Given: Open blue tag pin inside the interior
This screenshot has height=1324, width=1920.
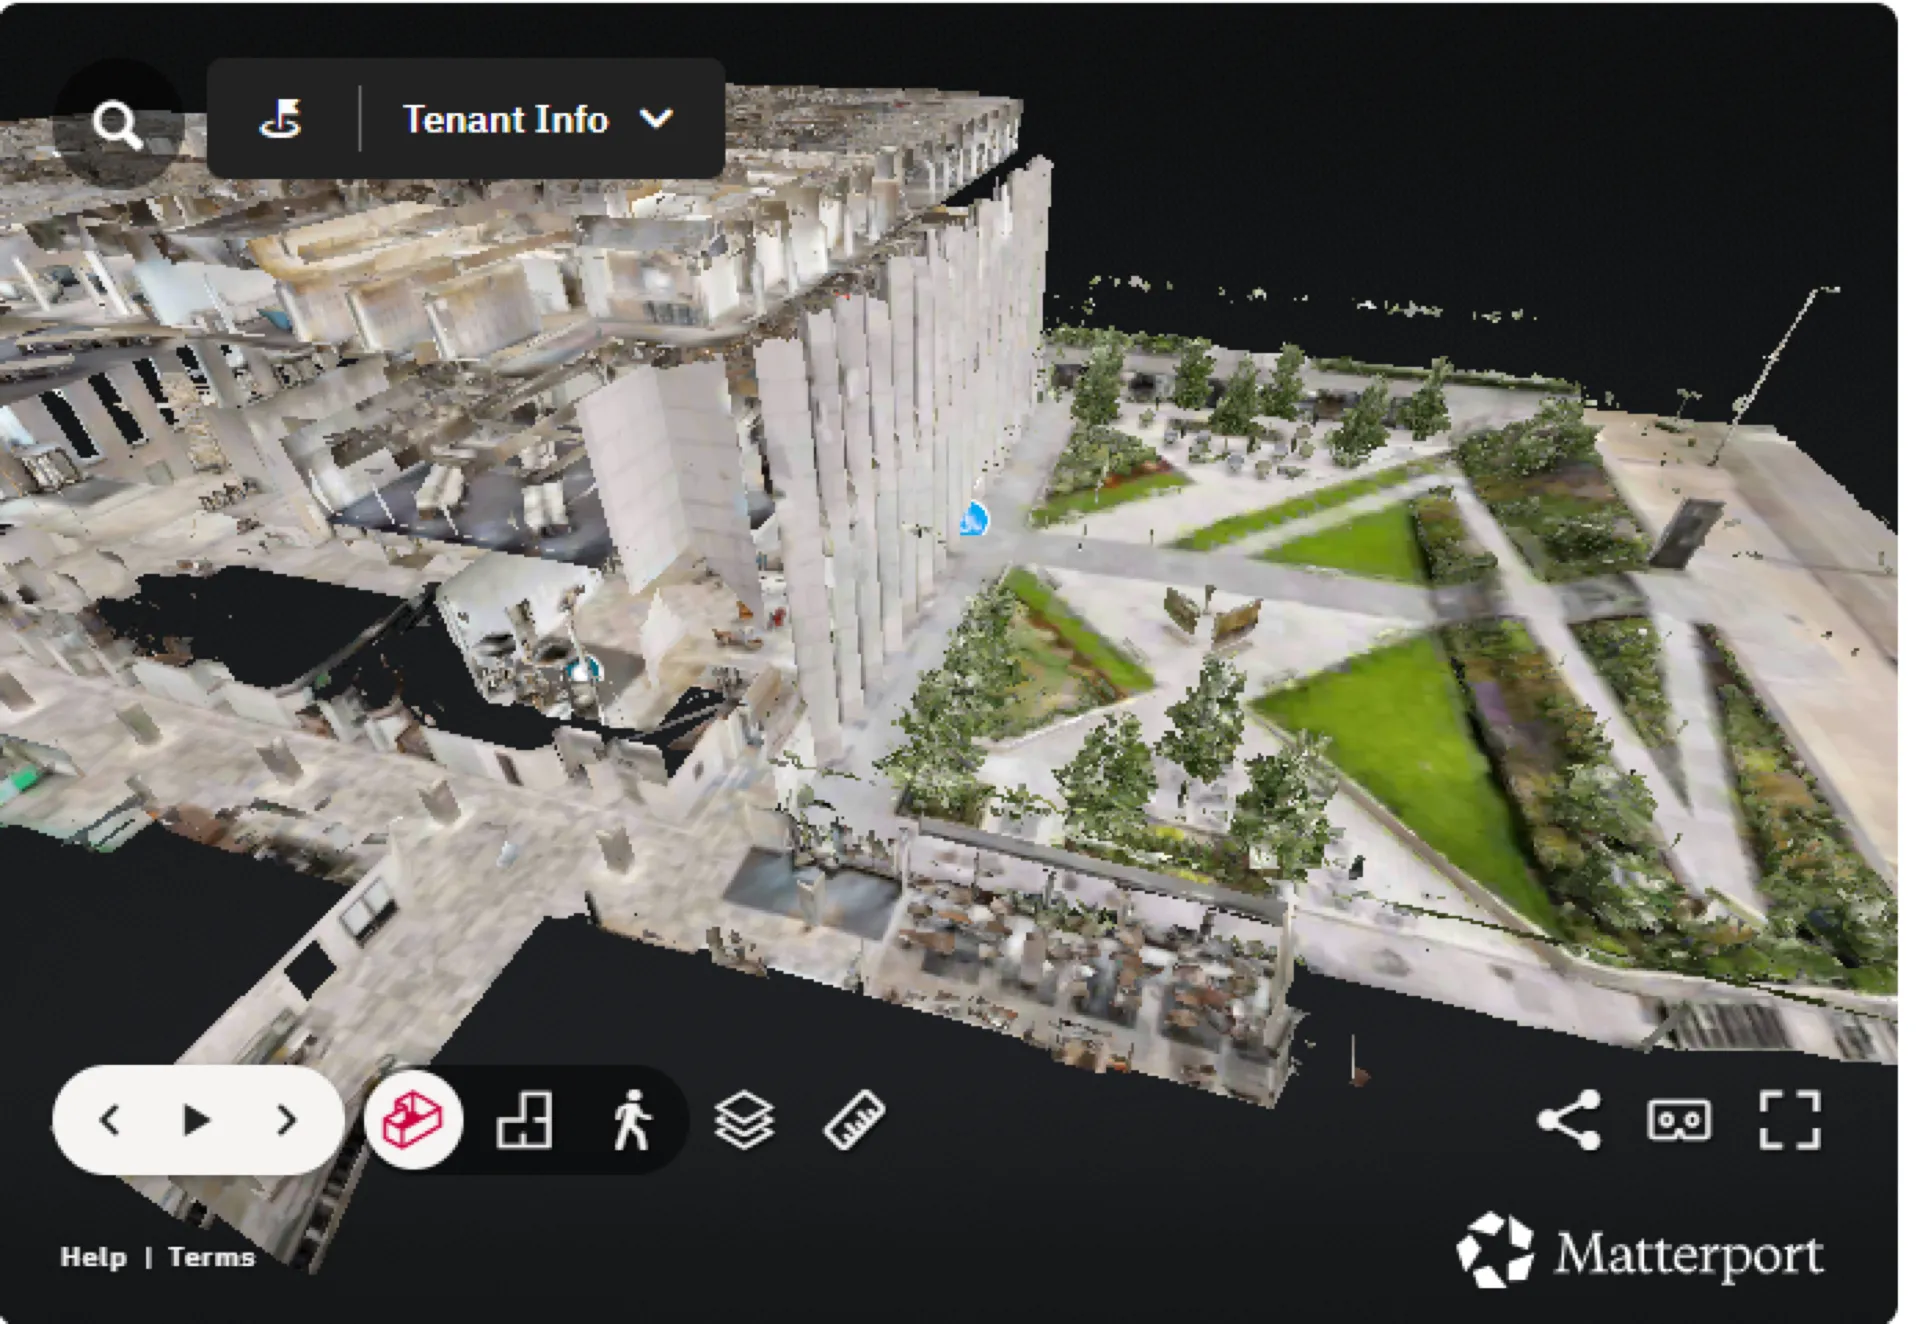Looking at the screenshot, I should pos(583,670).
